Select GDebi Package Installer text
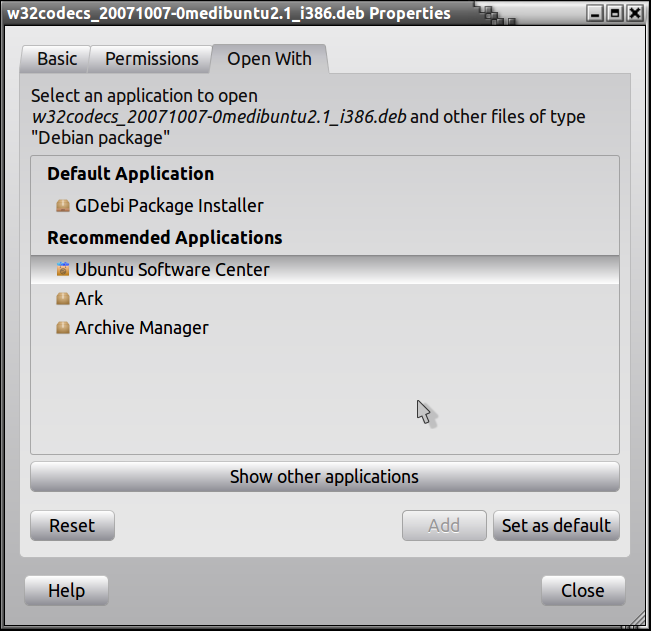651x631 pixels. 169,206
